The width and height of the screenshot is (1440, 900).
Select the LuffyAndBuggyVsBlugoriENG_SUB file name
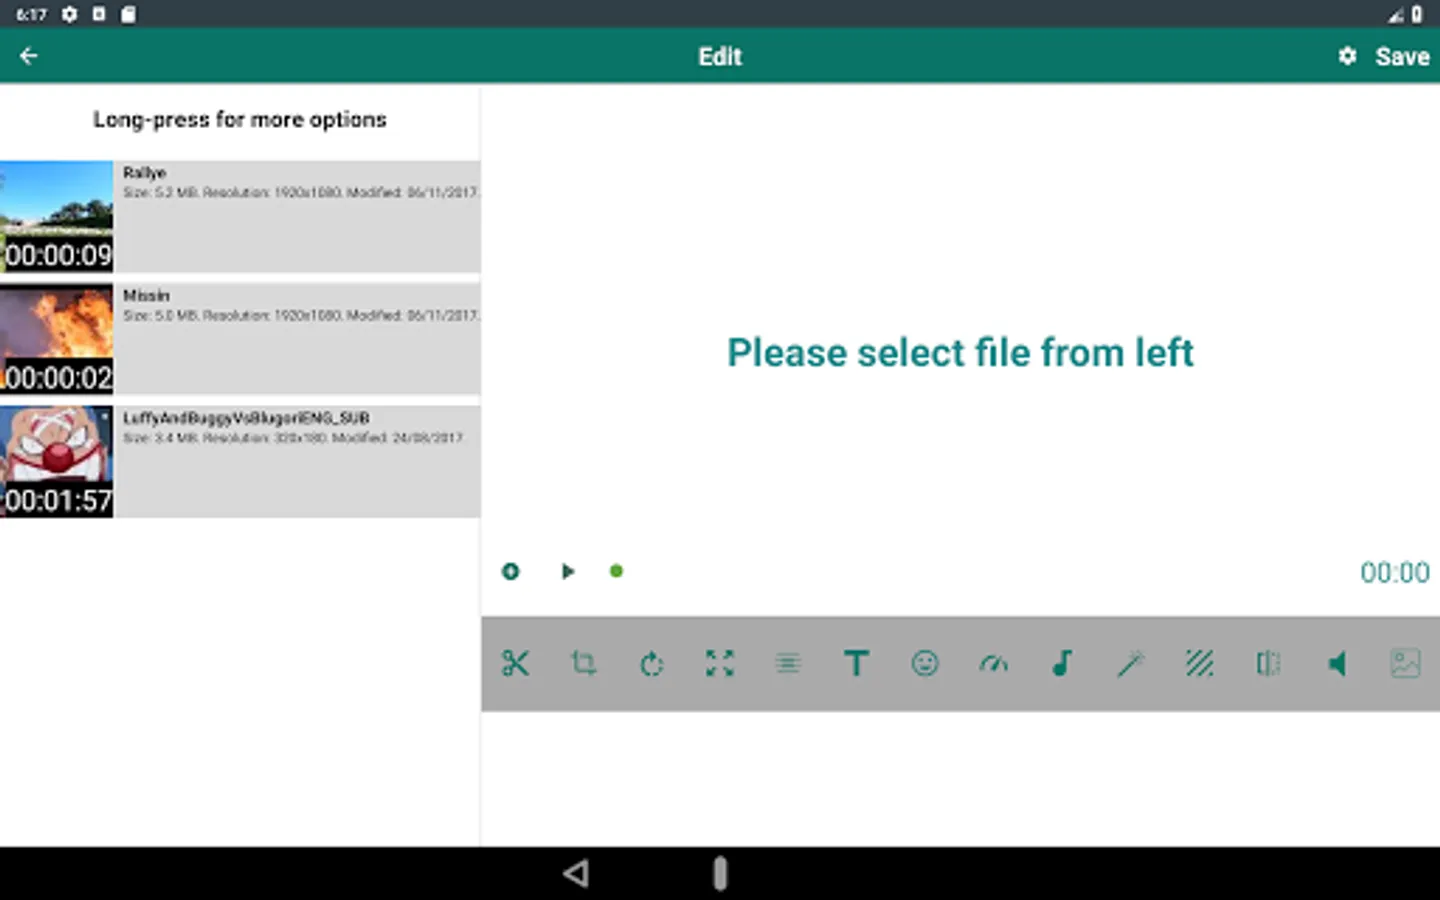pos(246,418)
